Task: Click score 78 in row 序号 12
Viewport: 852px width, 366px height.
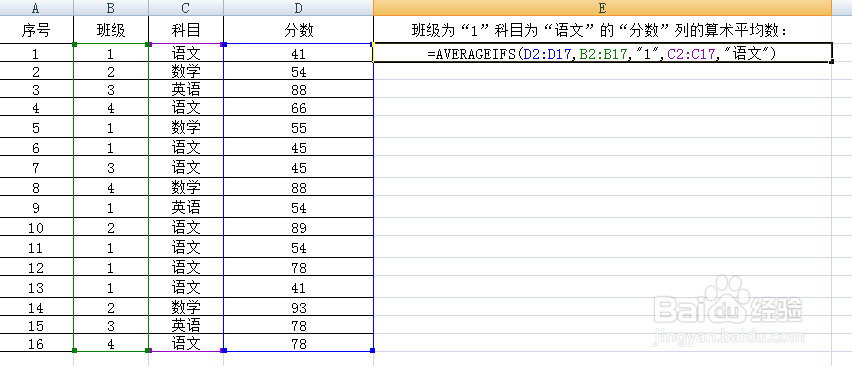Action: [298, 268]
